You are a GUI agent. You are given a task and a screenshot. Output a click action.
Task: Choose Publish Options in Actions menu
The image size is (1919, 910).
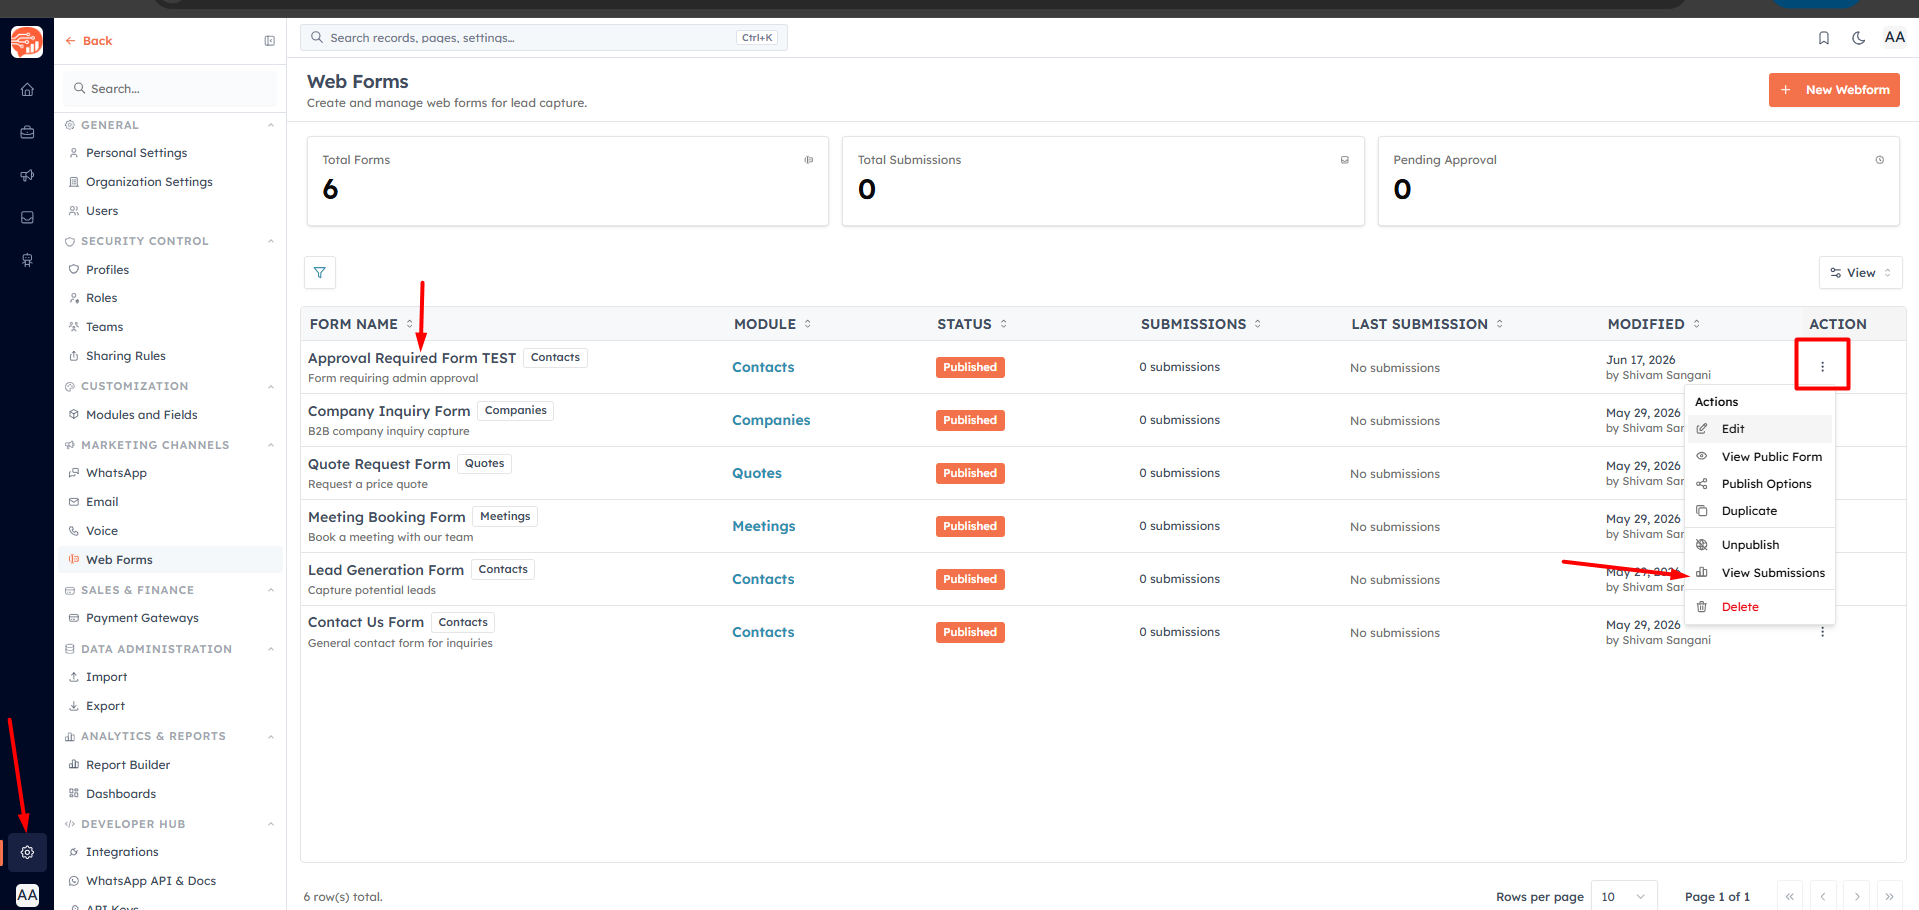[1760, 484]
